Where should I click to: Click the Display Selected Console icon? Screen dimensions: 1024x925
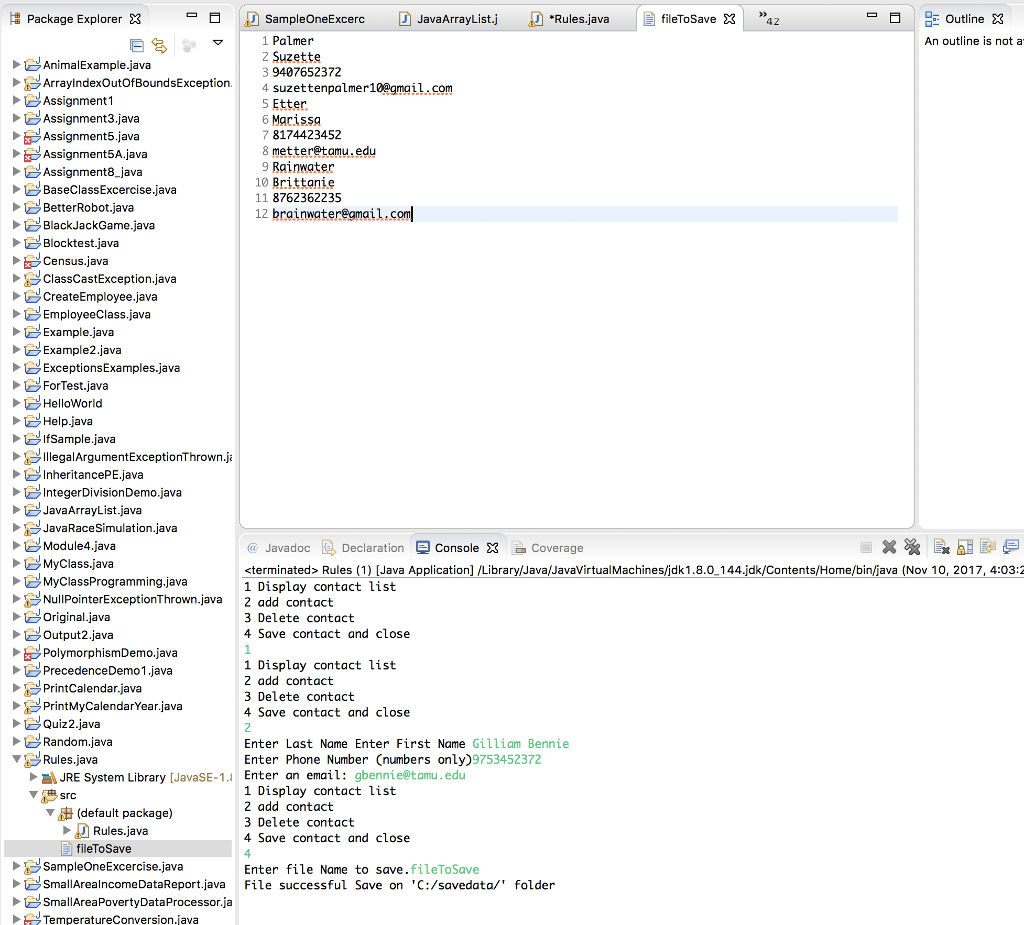tap(1011, 547)
